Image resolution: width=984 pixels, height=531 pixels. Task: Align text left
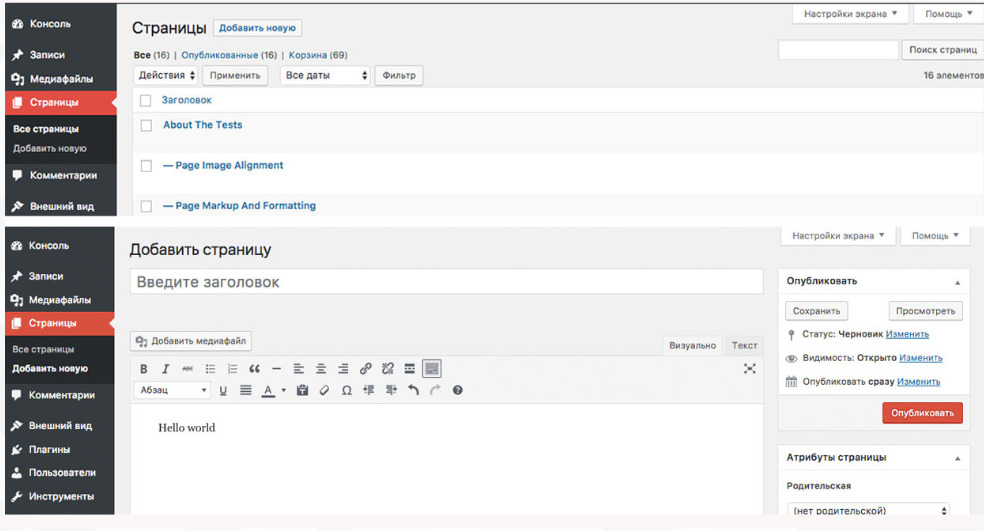point(299,368)
